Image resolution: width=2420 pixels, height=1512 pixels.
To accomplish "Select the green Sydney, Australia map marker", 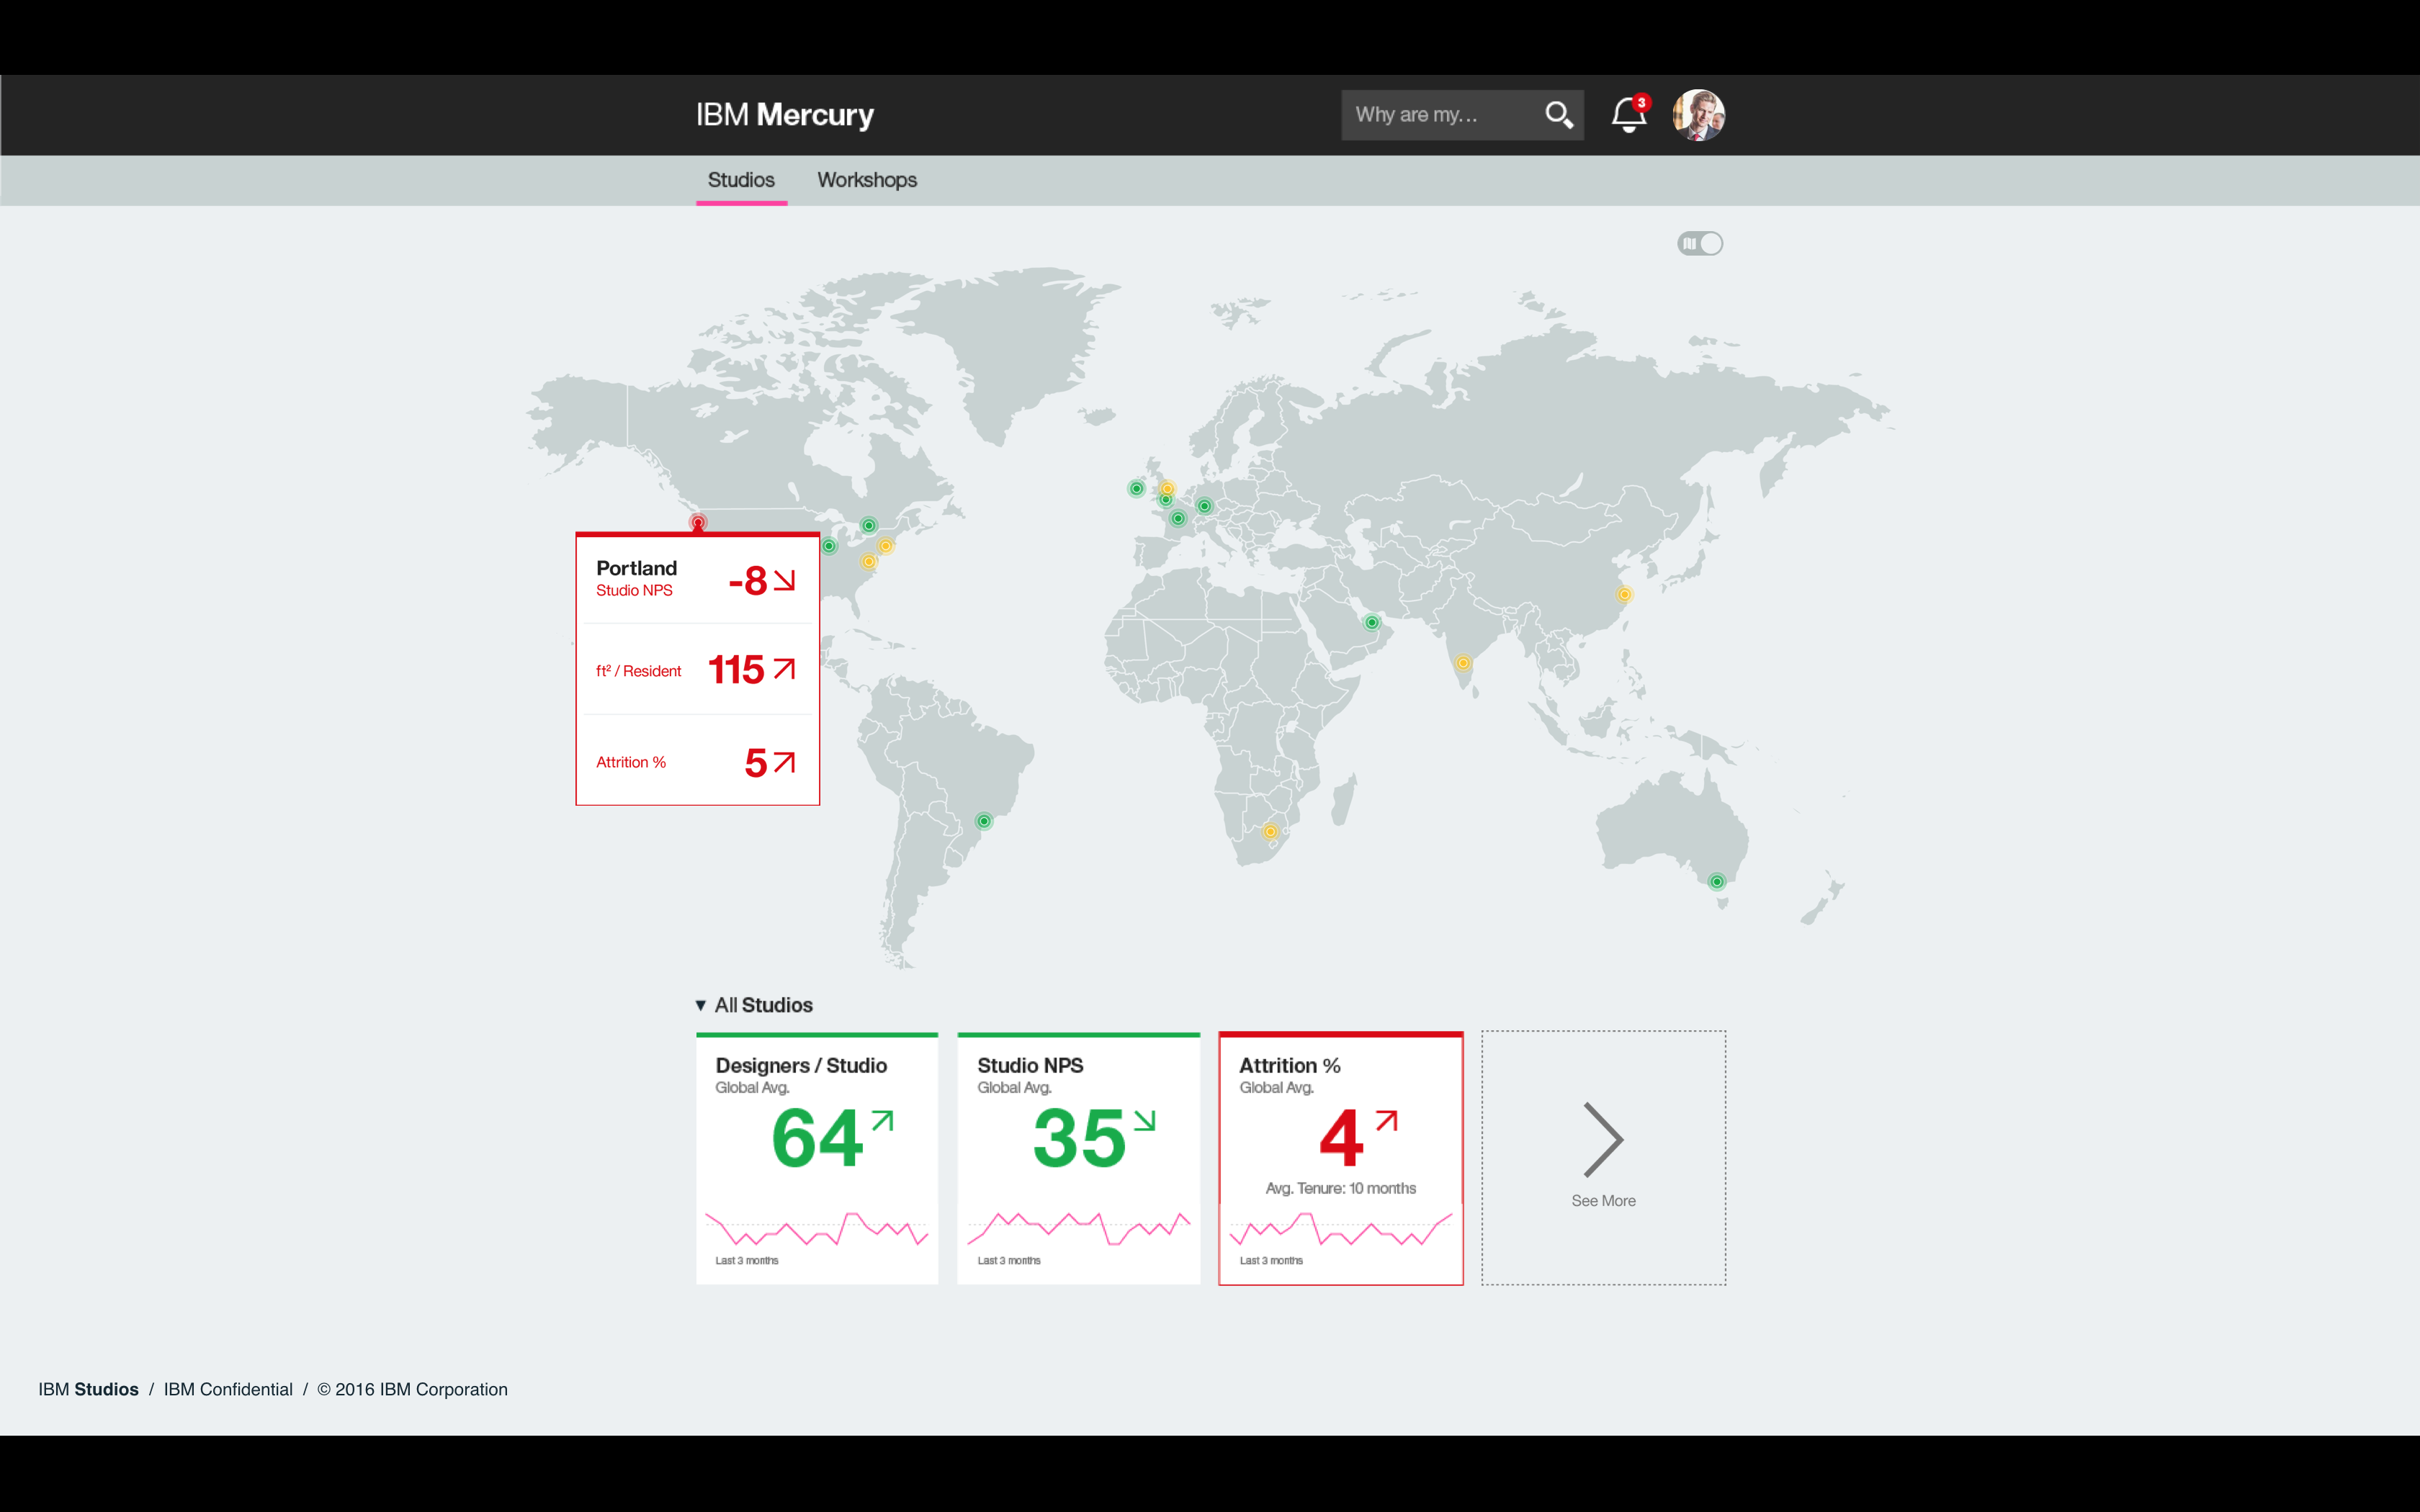I will pyautogui.click(x=1717, y=881).
